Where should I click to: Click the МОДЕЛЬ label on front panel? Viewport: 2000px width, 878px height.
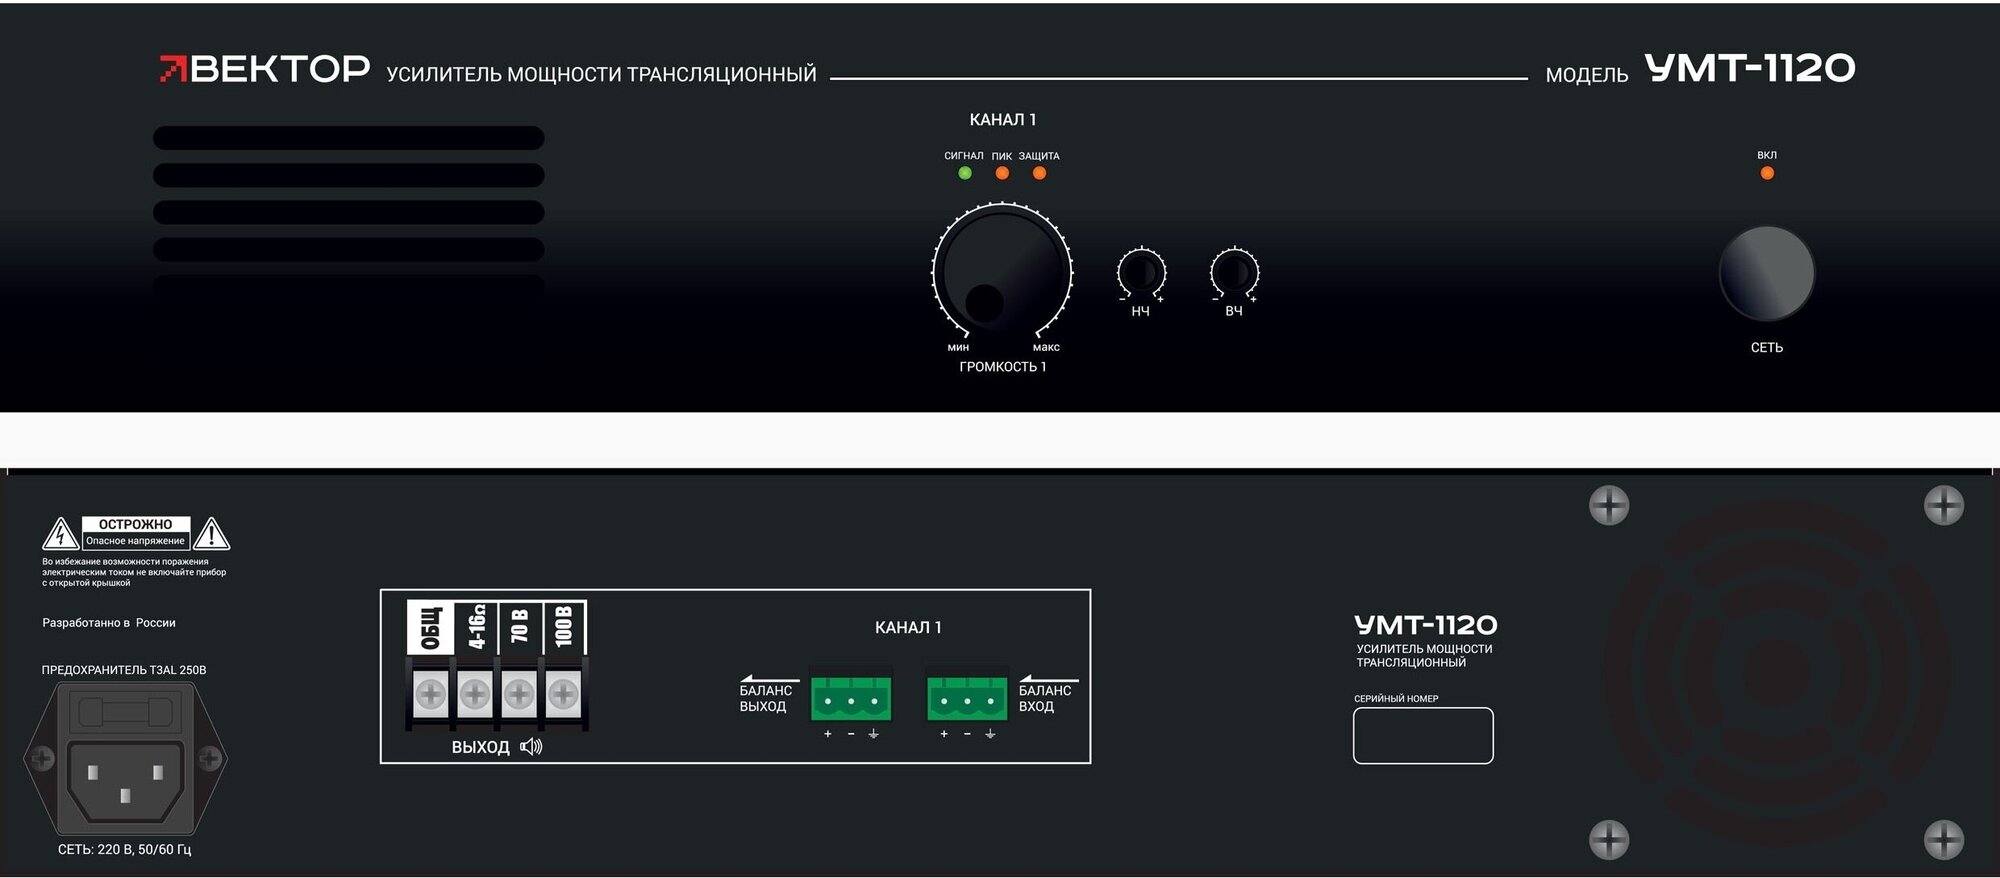[x=1587, y=75]
